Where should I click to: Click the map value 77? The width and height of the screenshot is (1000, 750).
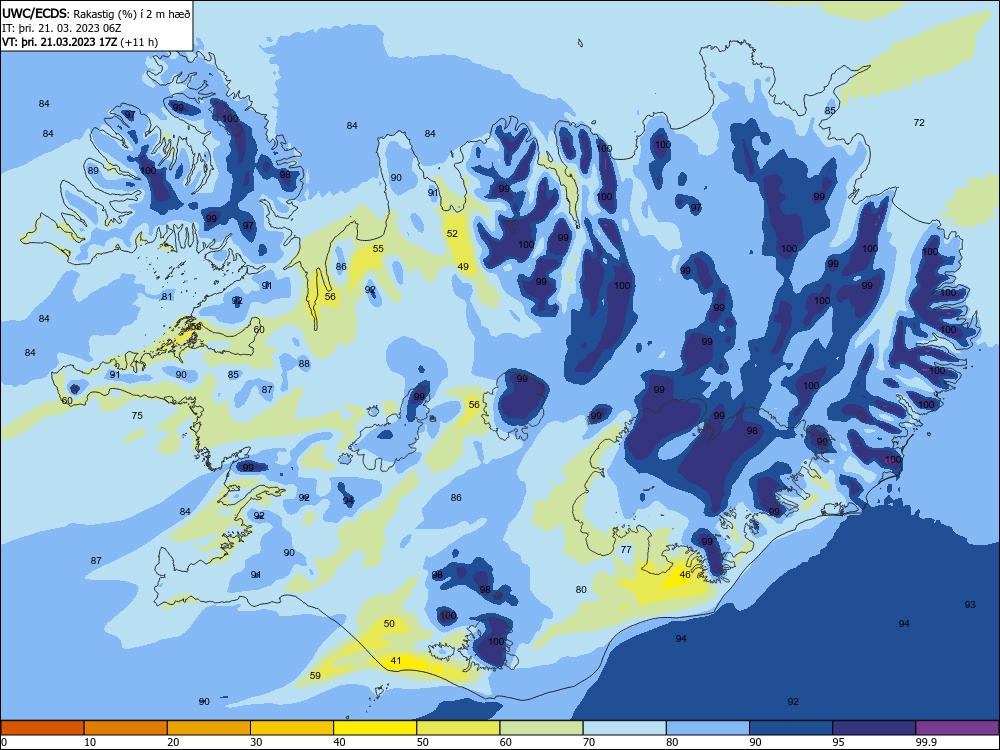click(626, 549)
